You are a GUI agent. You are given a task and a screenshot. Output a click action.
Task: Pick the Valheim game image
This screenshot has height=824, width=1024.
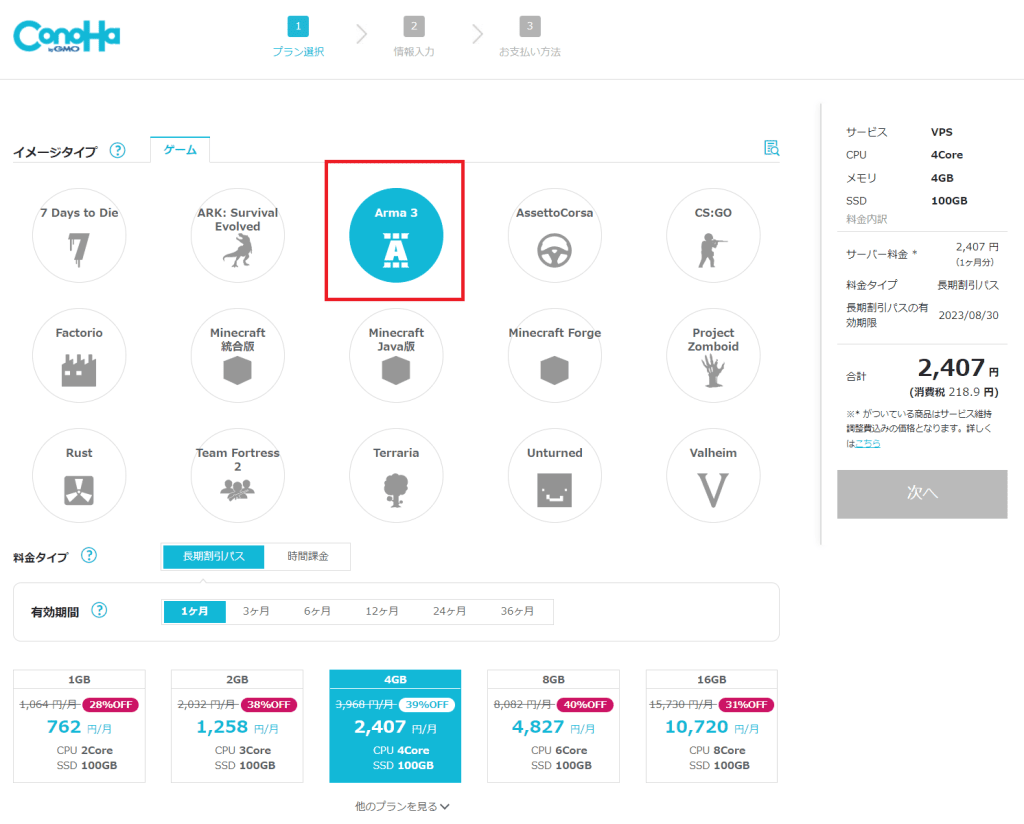[713, 476]
